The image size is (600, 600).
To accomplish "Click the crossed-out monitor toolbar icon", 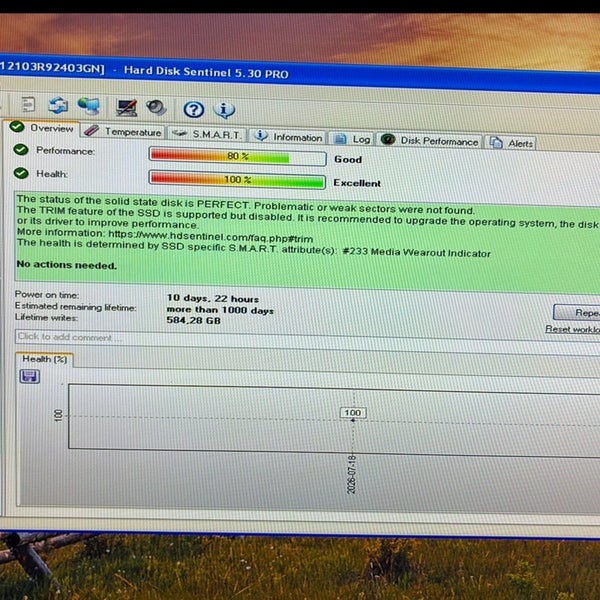I will tap(127, 108).
